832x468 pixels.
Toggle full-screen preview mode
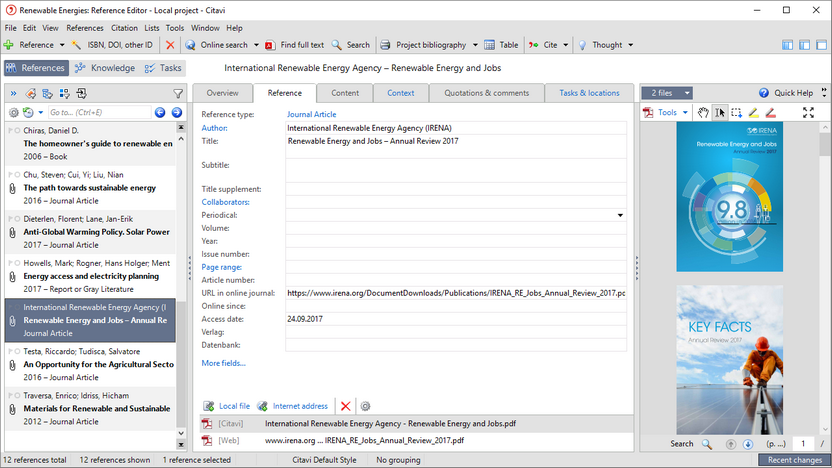click(x=808, y=112)
